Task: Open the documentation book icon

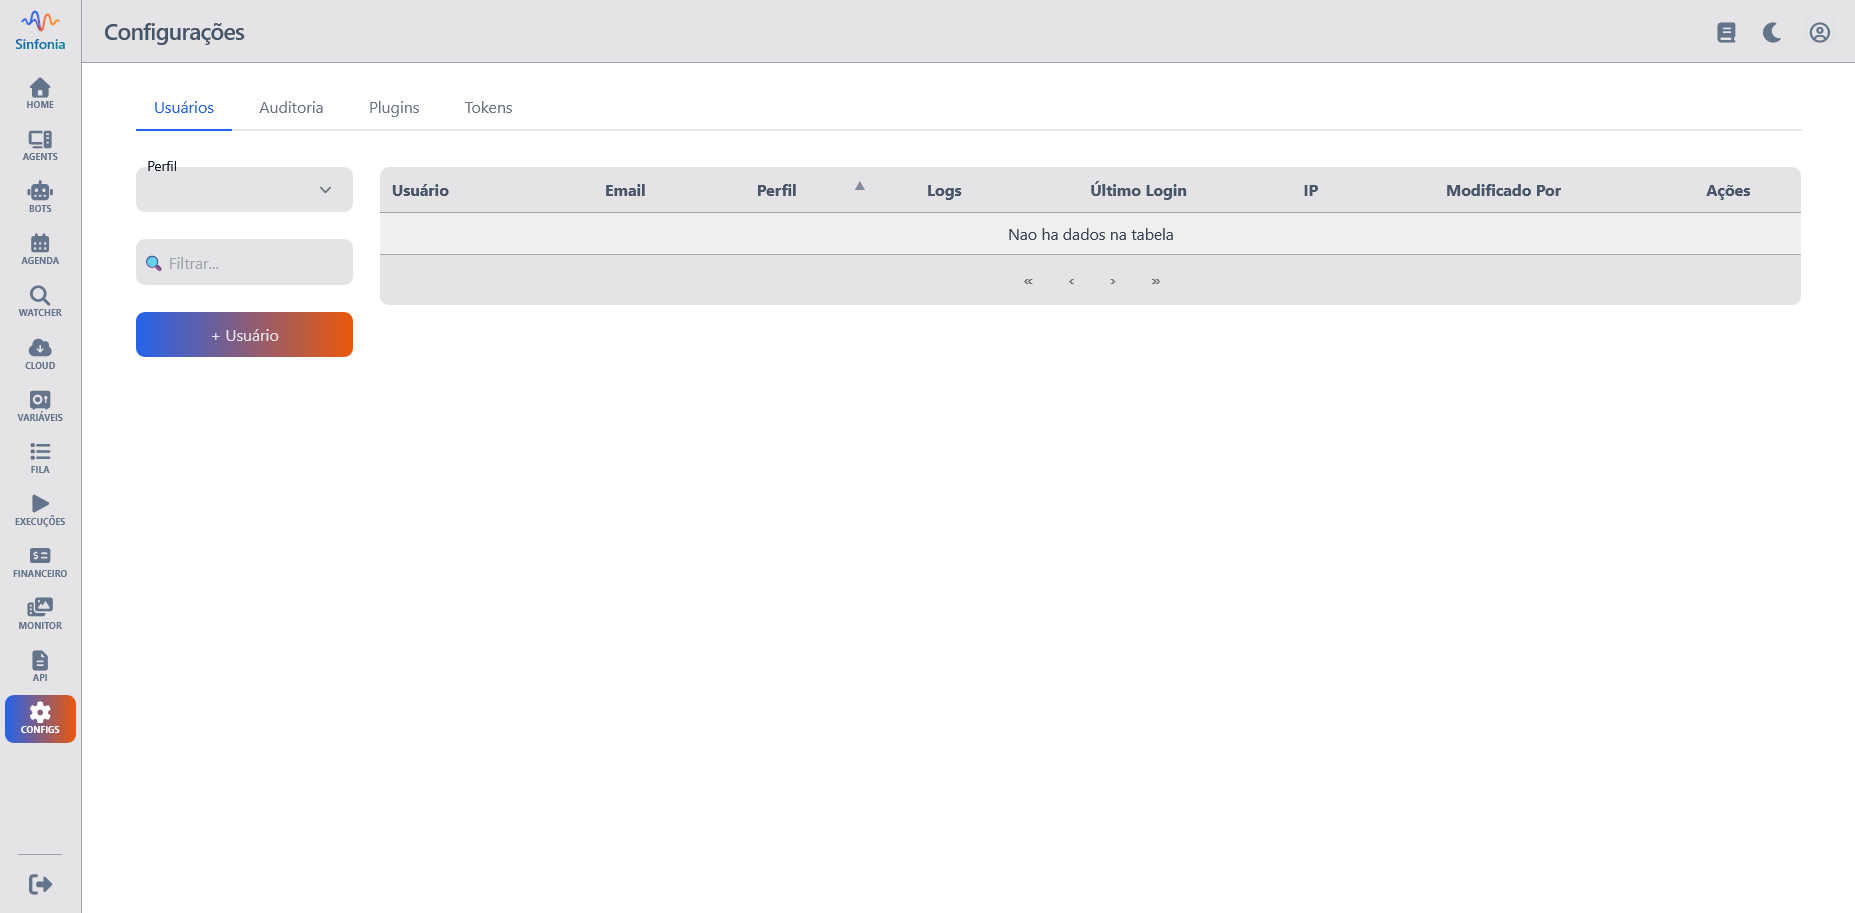Action: 1726,33
